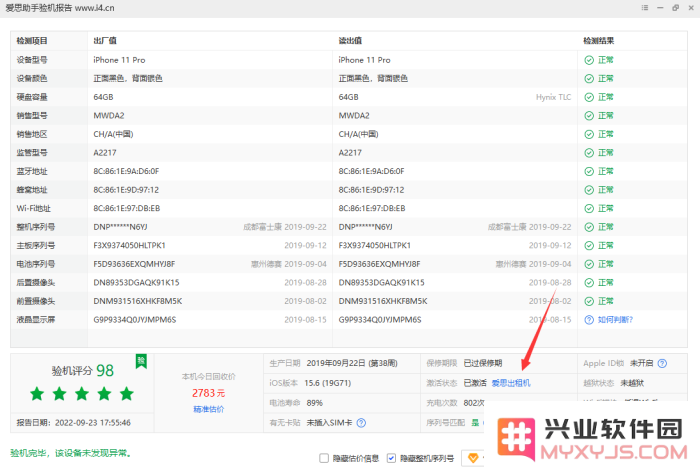
Task: Click the green check icon for 蜂窝地址
Action: coord(589,190)
